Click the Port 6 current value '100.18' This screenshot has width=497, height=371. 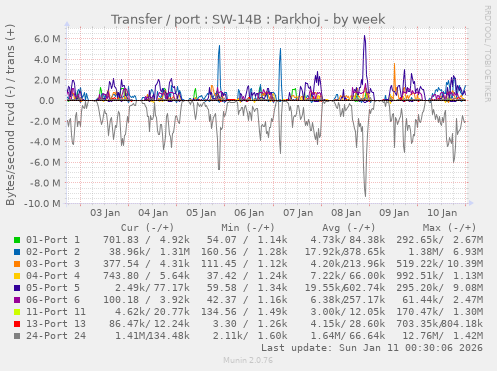click(121, 300)
